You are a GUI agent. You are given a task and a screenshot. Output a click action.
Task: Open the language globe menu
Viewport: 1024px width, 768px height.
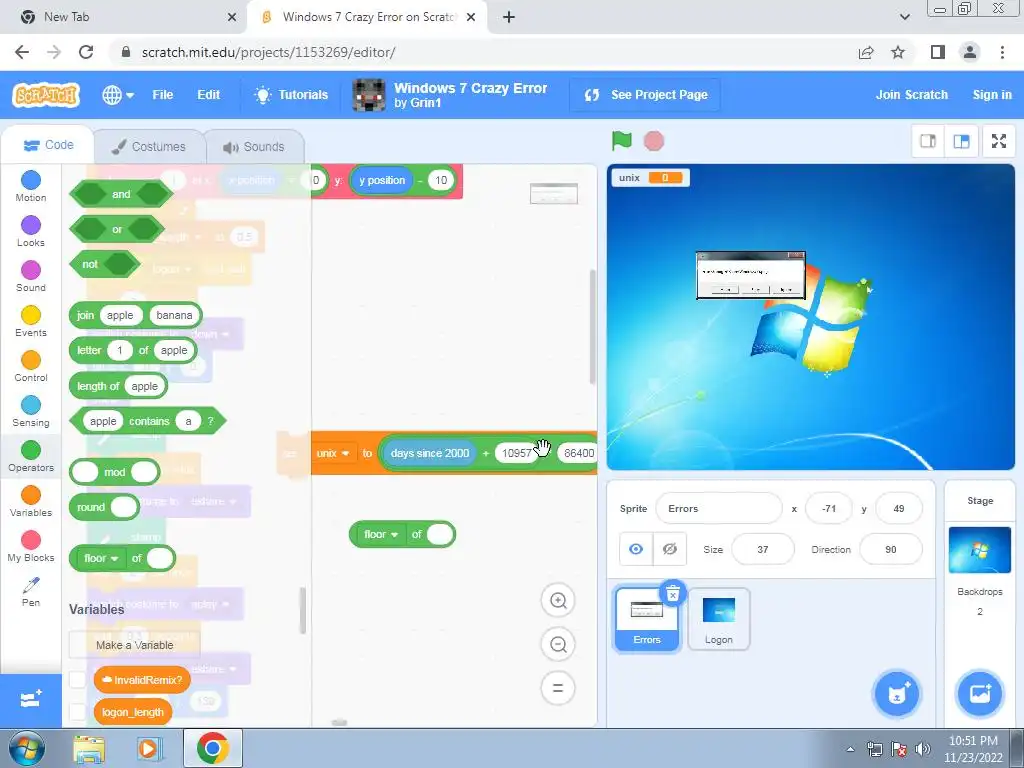pos(118,95)
